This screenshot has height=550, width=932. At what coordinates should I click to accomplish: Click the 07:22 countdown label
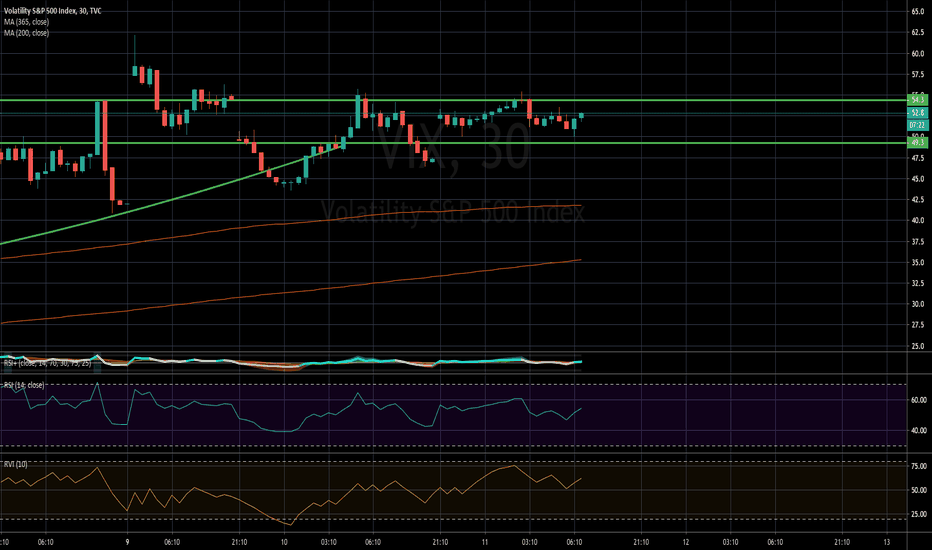918,125
